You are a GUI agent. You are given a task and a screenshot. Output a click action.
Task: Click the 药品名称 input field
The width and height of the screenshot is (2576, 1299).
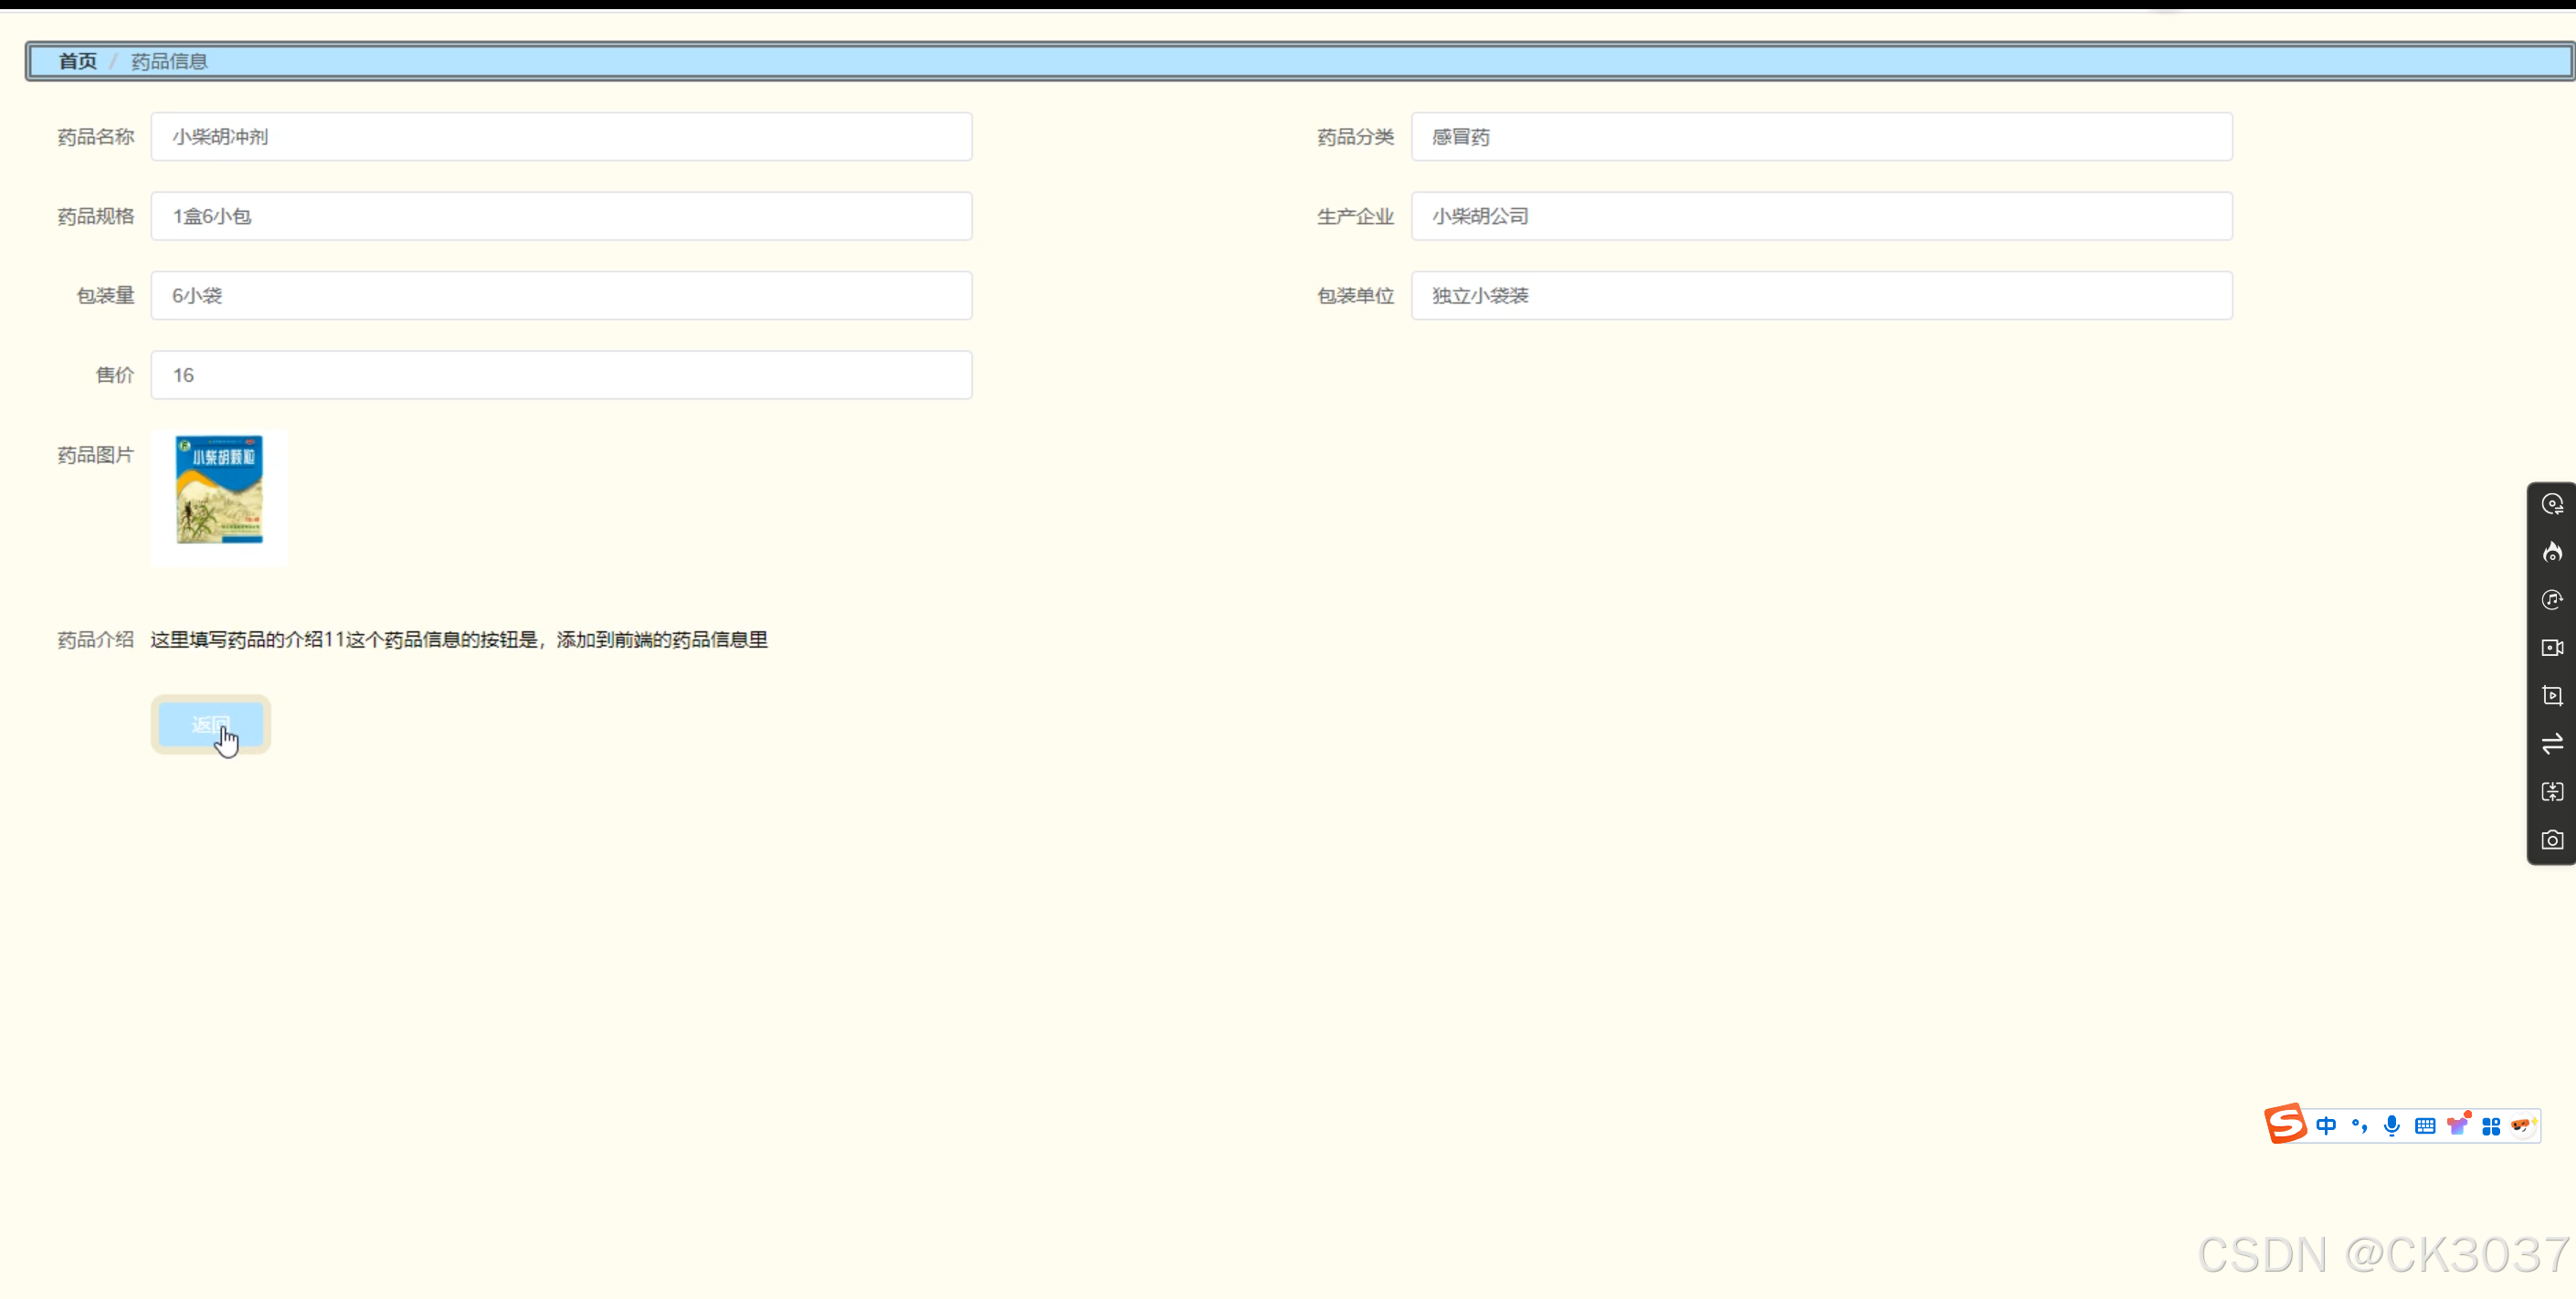561,137
